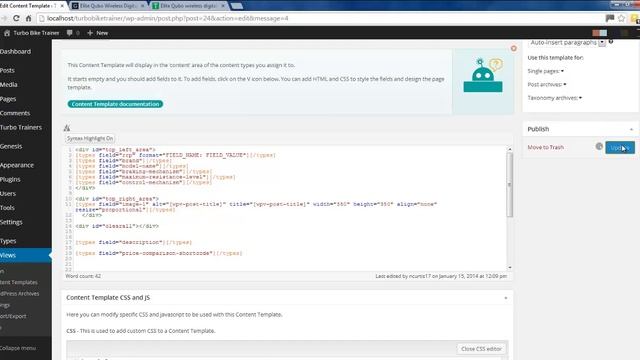Open the Content Template documentation link
The width and height of the screenshot is (640, 360).
click(x=115, y=104)
